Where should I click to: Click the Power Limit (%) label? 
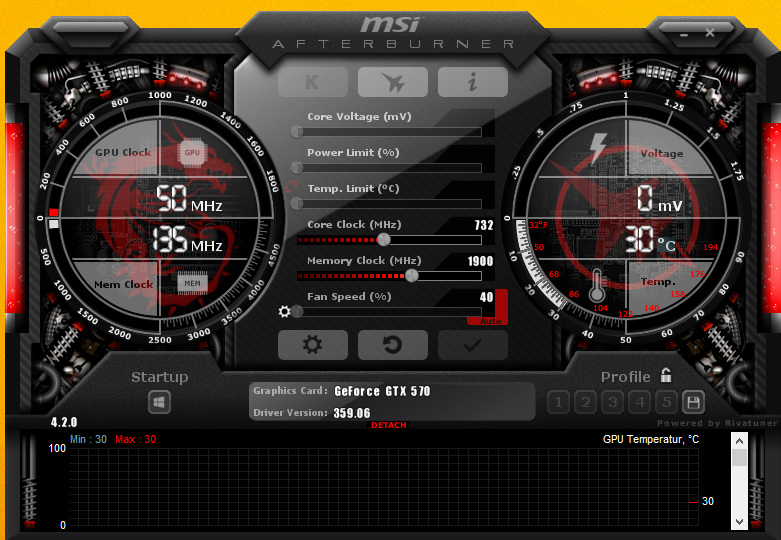click(353, 152)
